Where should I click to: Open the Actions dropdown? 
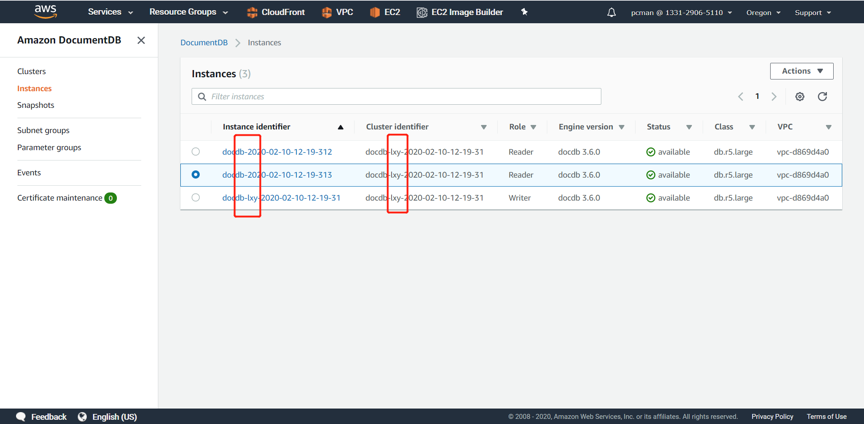(x=802, y=71)
